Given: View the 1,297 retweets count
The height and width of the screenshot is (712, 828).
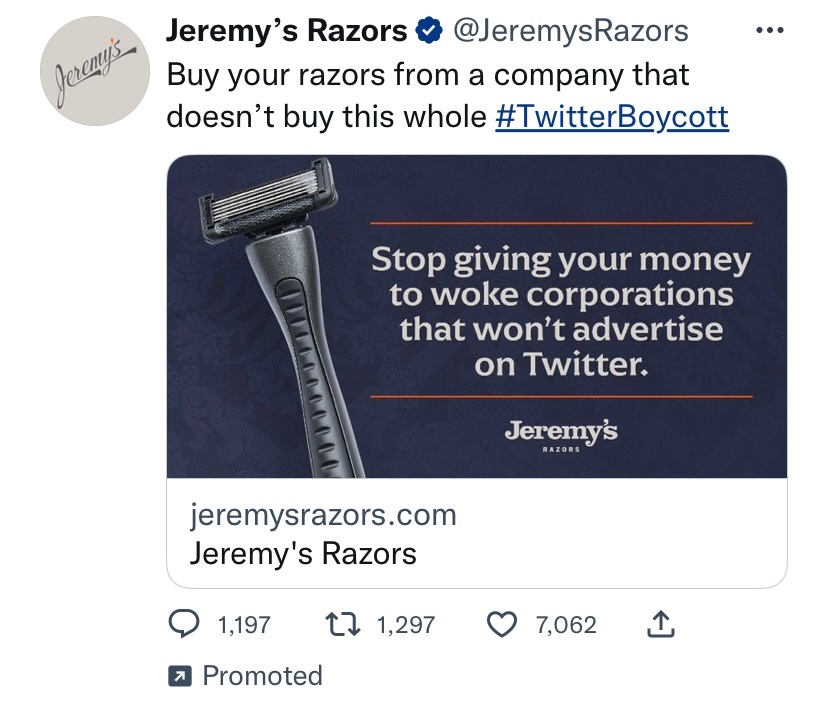Looking at the screenshot, I should (406, 625).
